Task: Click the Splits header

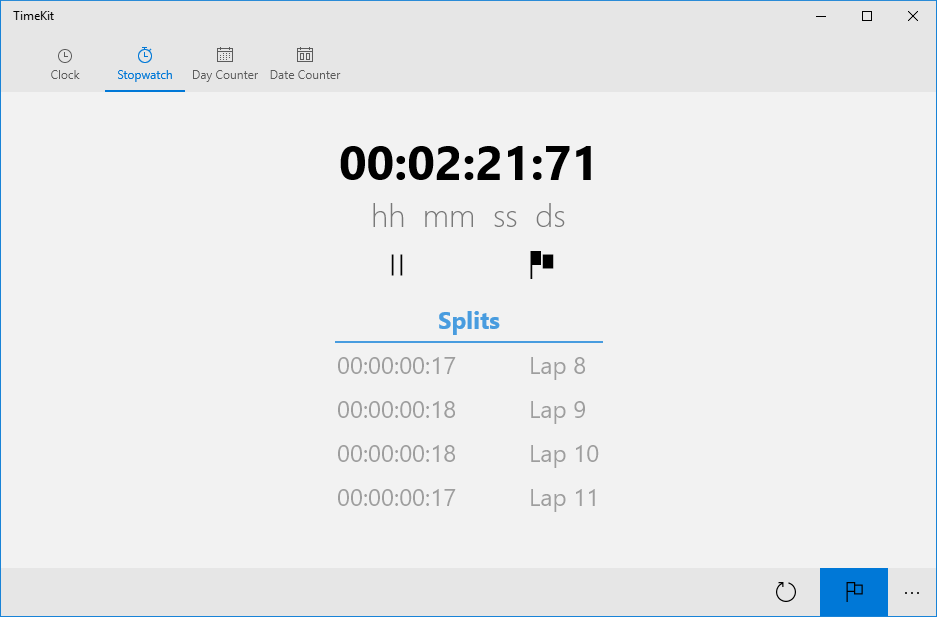Action: pos(468,321)
